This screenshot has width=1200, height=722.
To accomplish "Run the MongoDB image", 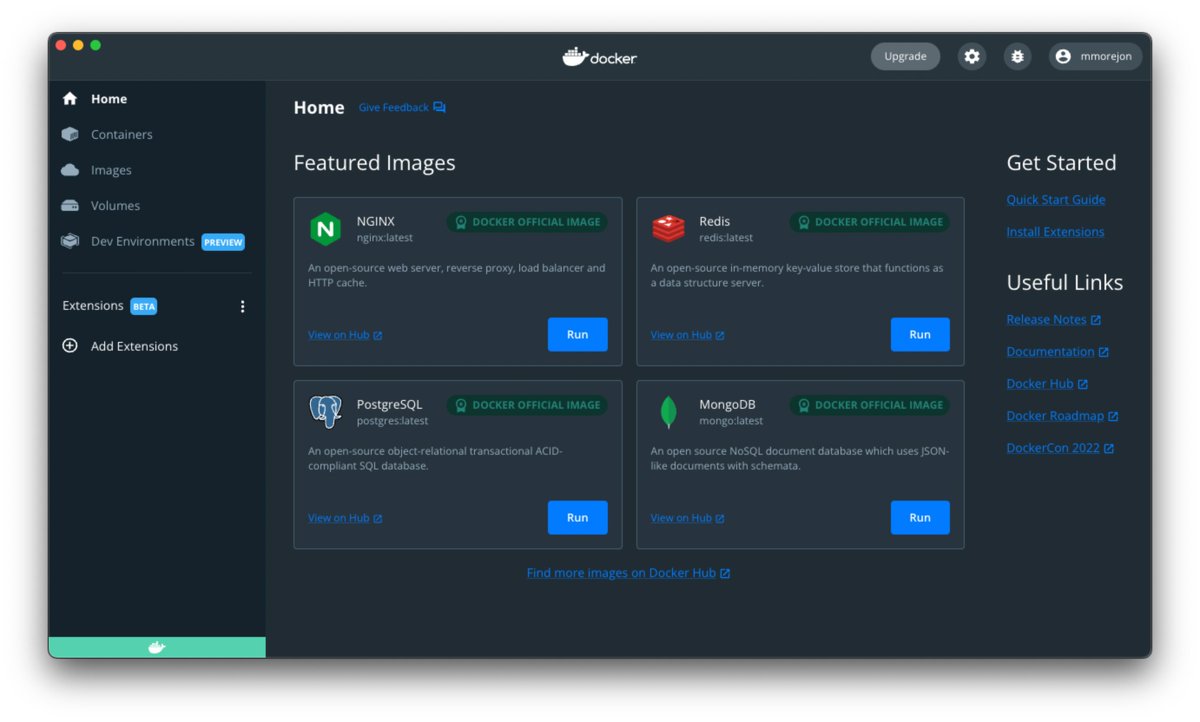I will [x=920, y=518].
